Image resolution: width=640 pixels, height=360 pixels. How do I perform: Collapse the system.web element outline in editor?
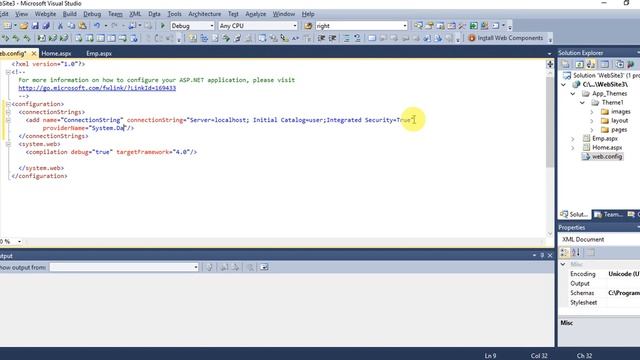(8, 144)
